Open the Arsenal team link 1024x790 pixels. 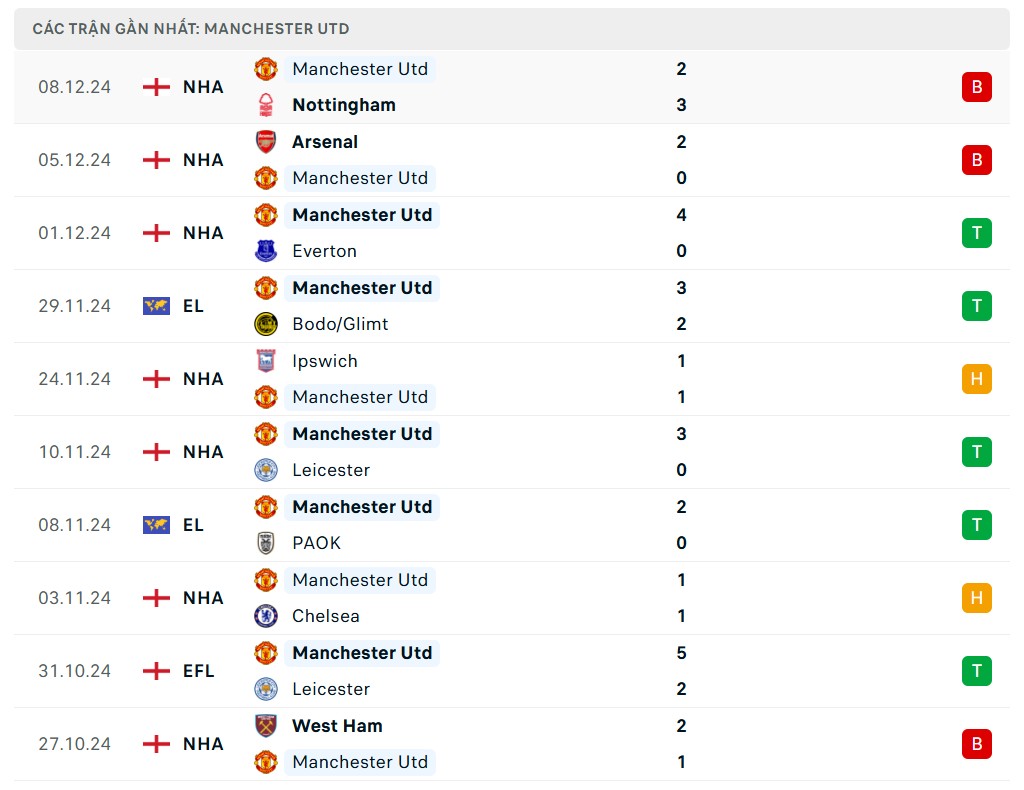tap(324, 142)
